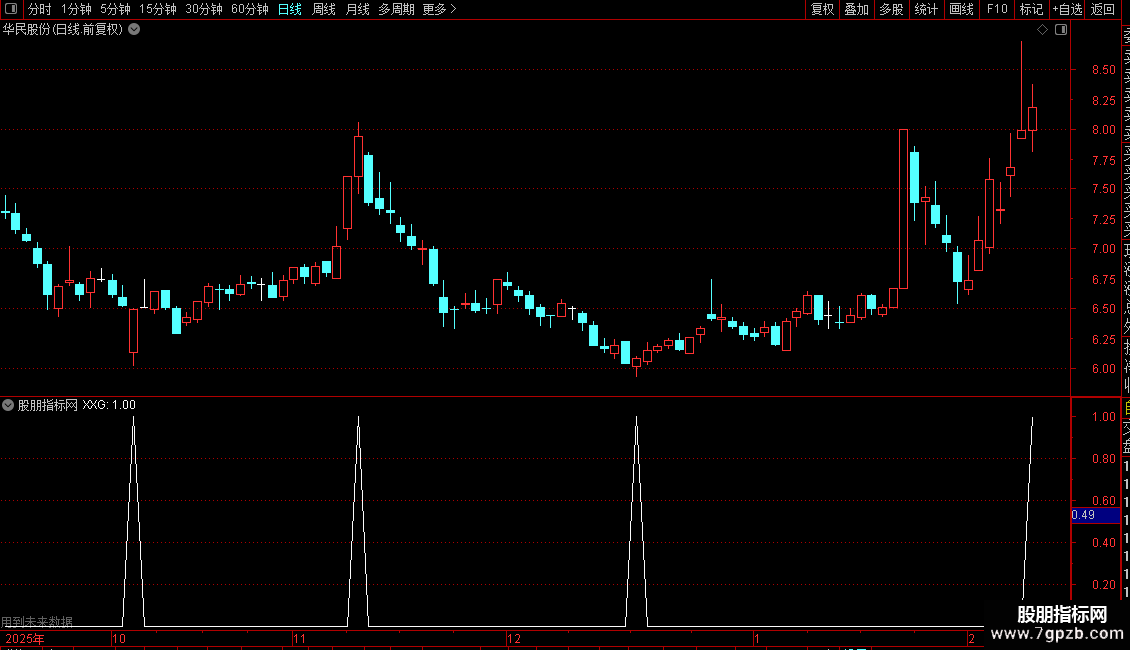This screenshot has height=650, width=1130.
Task: Open F10 company info
Action: click(997, 9)
